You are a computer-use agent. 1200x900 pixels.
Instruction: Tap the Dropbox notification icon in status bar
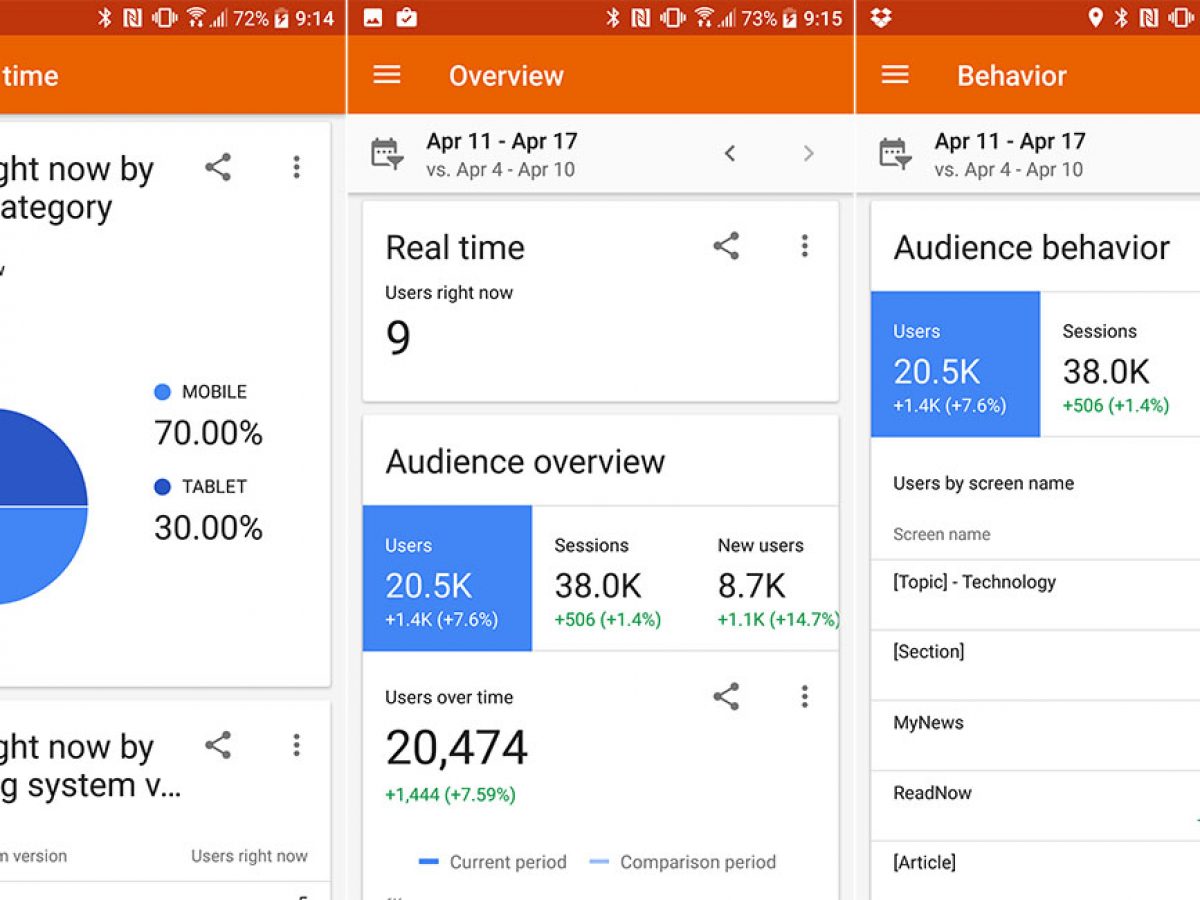click(881, 18)
